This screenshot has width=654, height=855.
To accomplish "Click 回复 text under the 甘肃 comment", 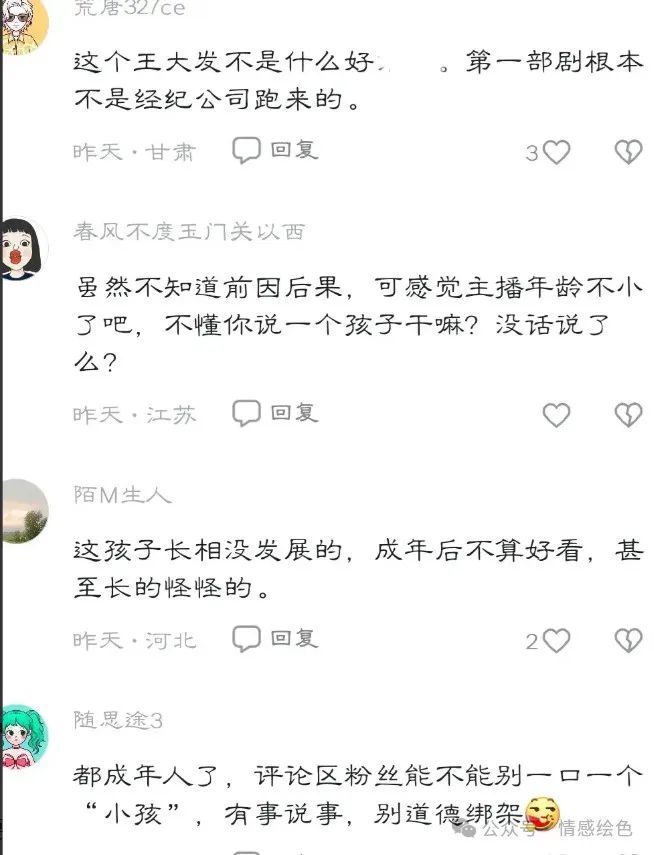I will coord(295,150).
